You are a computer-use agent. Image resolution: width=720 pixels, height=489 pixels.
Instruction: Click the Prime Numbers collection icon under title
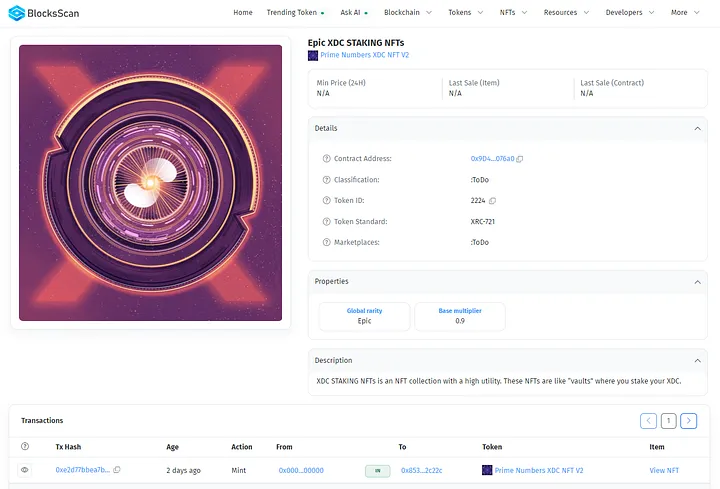click(x=313, y=56)
